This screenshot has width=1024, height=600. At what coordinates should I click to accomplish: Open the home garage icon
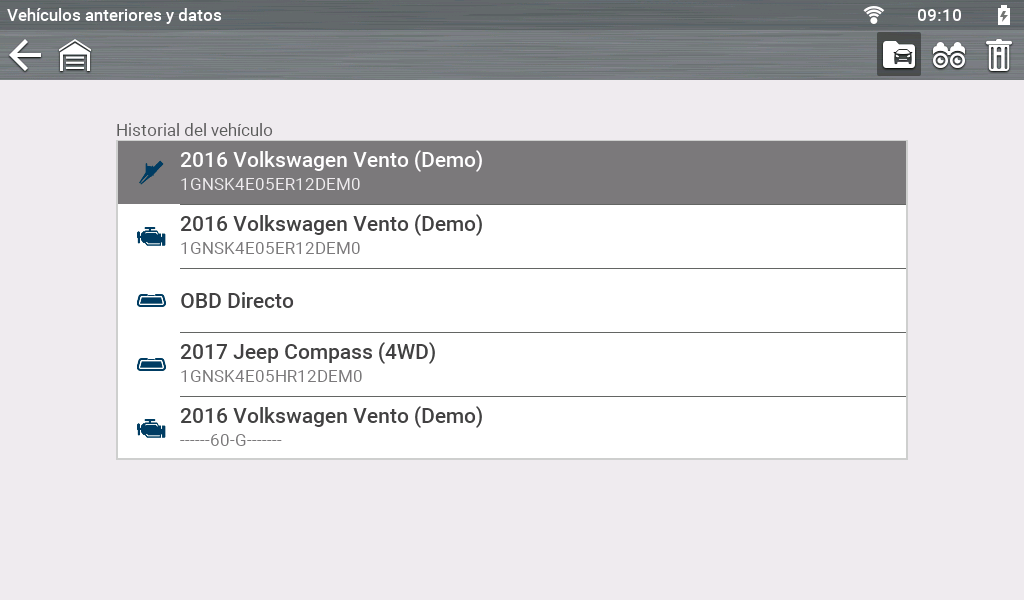[x=75, y=56]
